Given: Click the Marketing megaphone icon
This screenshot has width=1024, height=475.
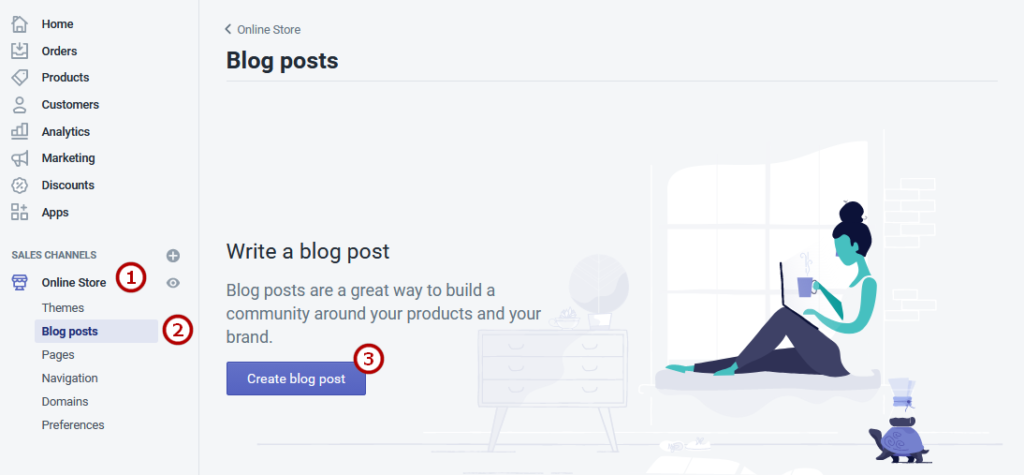Looking at the screenshot, I should [x=20, y=158].
